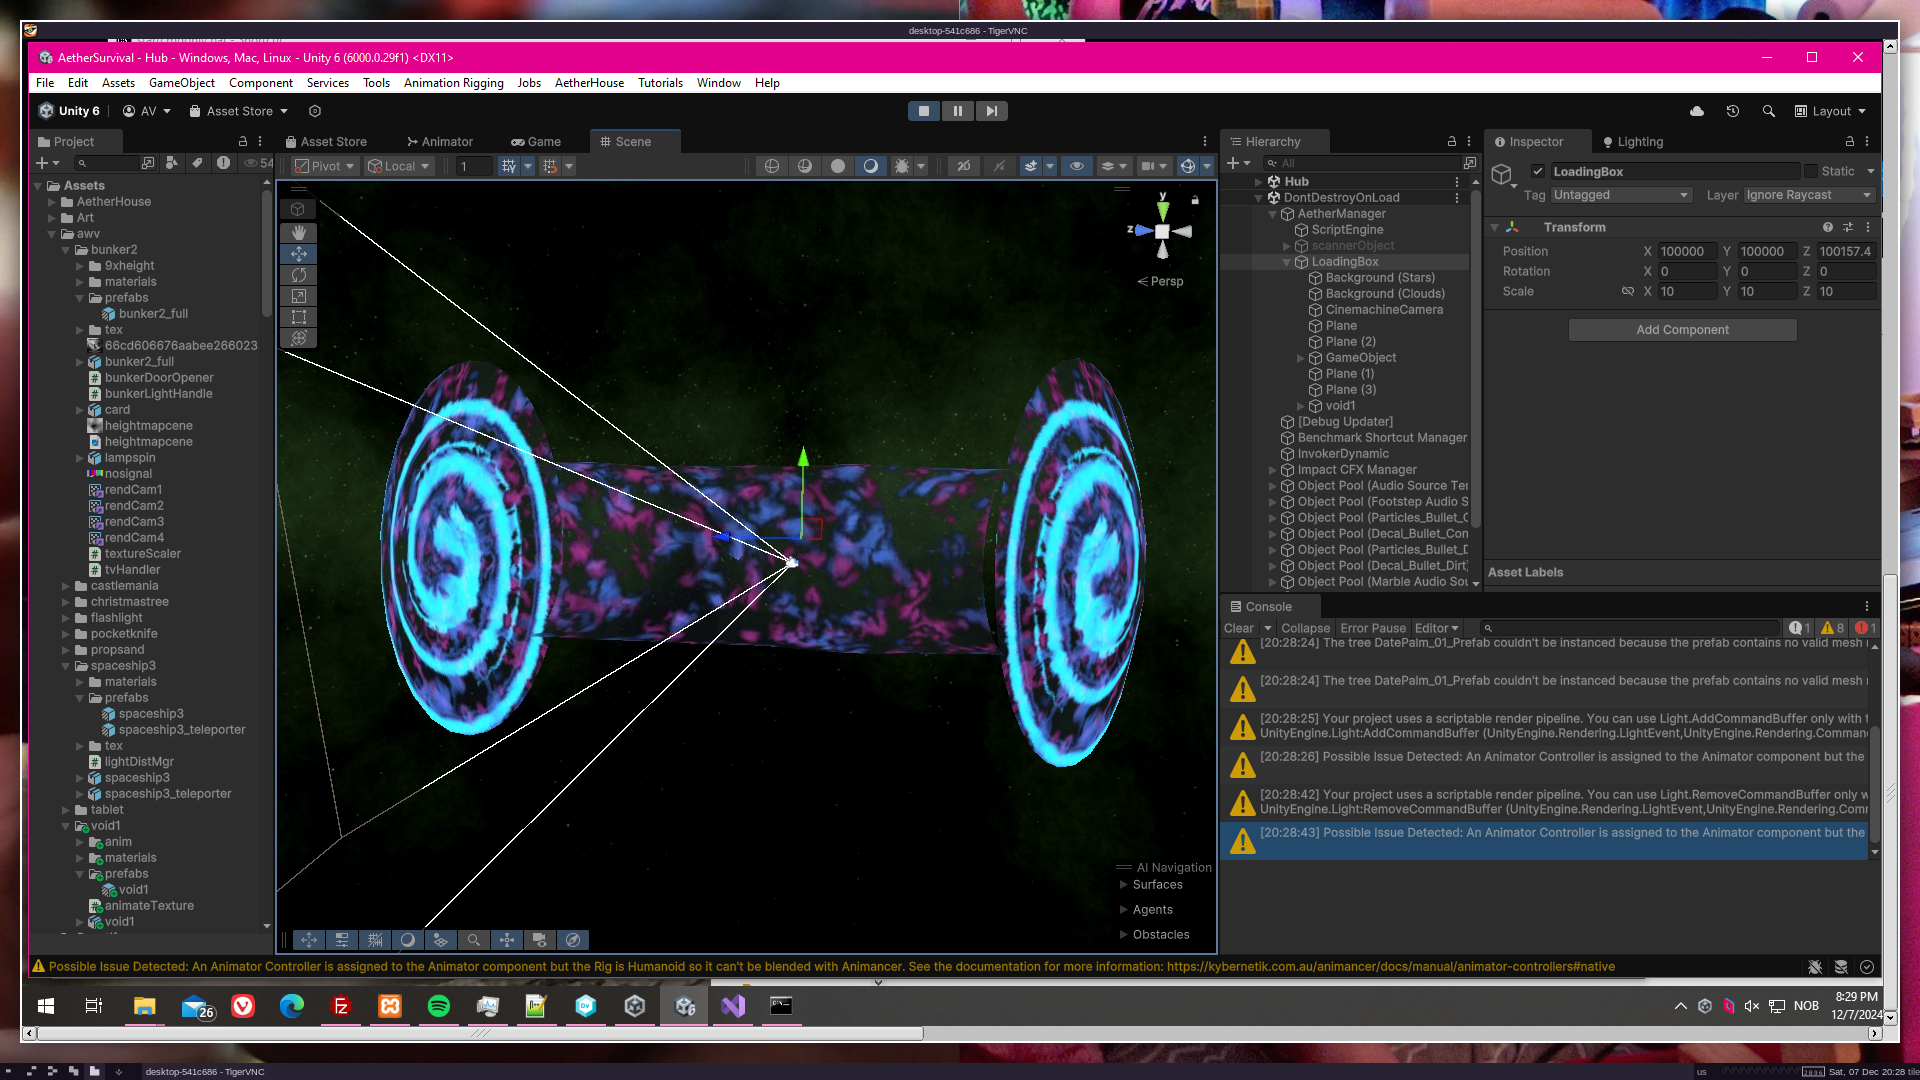Clear the console with Clear button

[x=1238, y=628]
